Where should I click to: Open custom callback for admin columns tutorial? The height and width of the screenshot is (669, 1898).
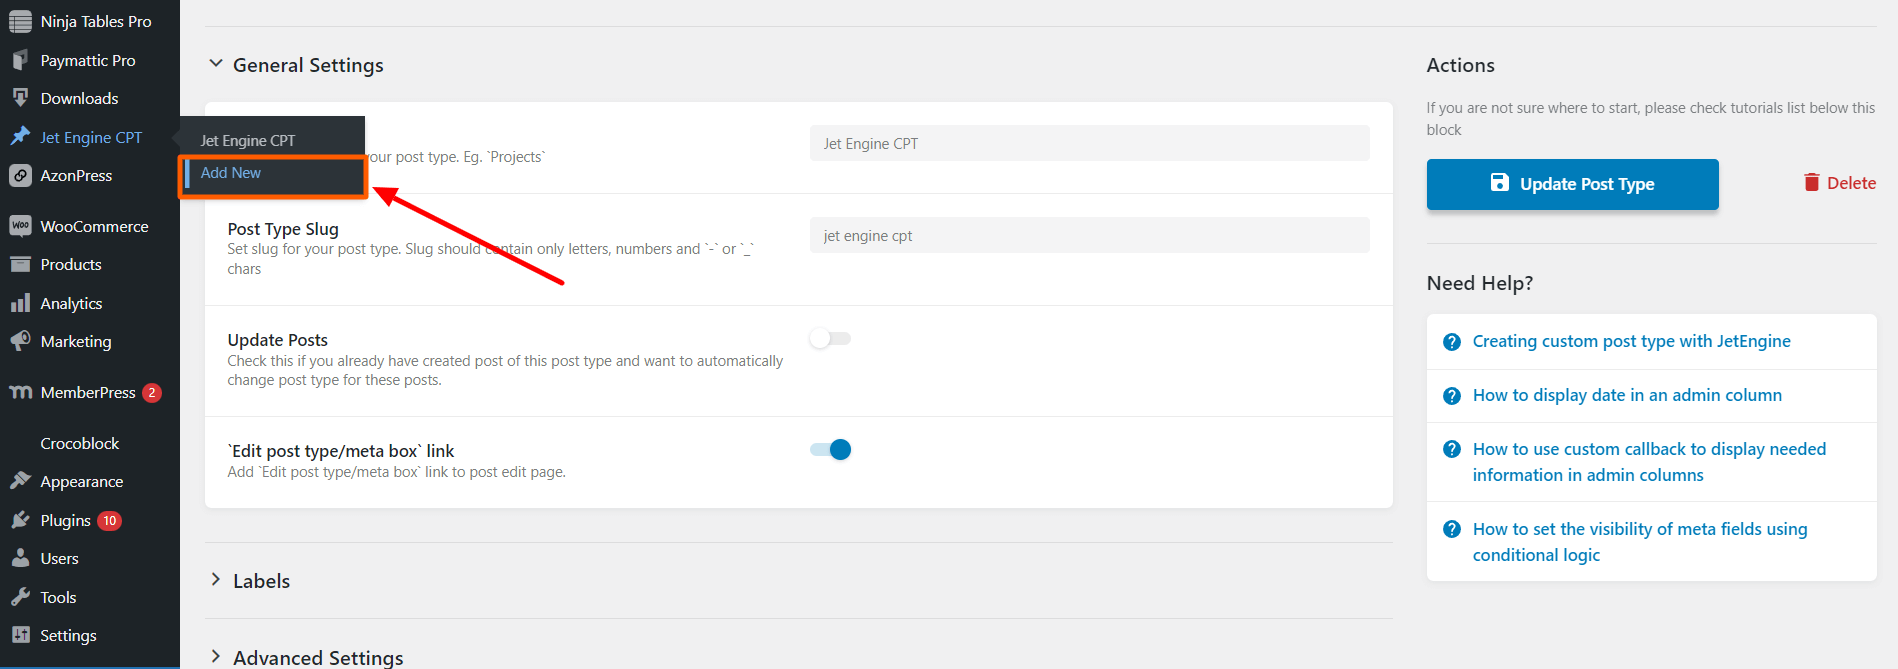(x=1649, y=462)
